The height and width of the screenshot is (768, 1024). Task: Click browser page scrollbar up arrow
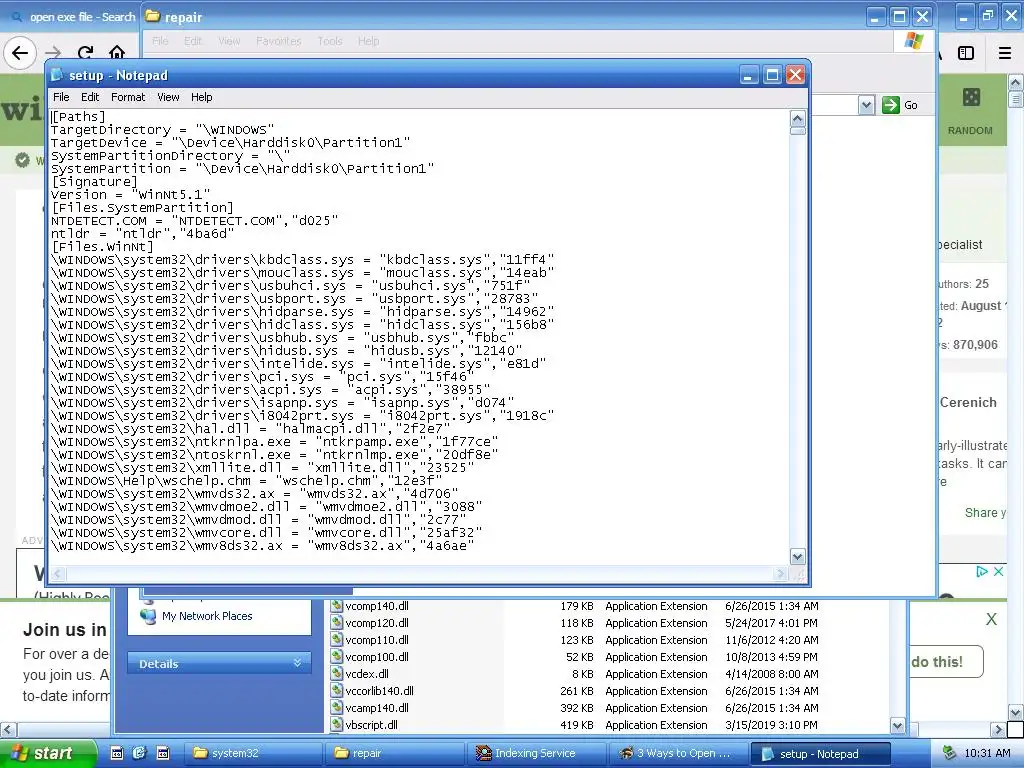[x=1016, y=82]
